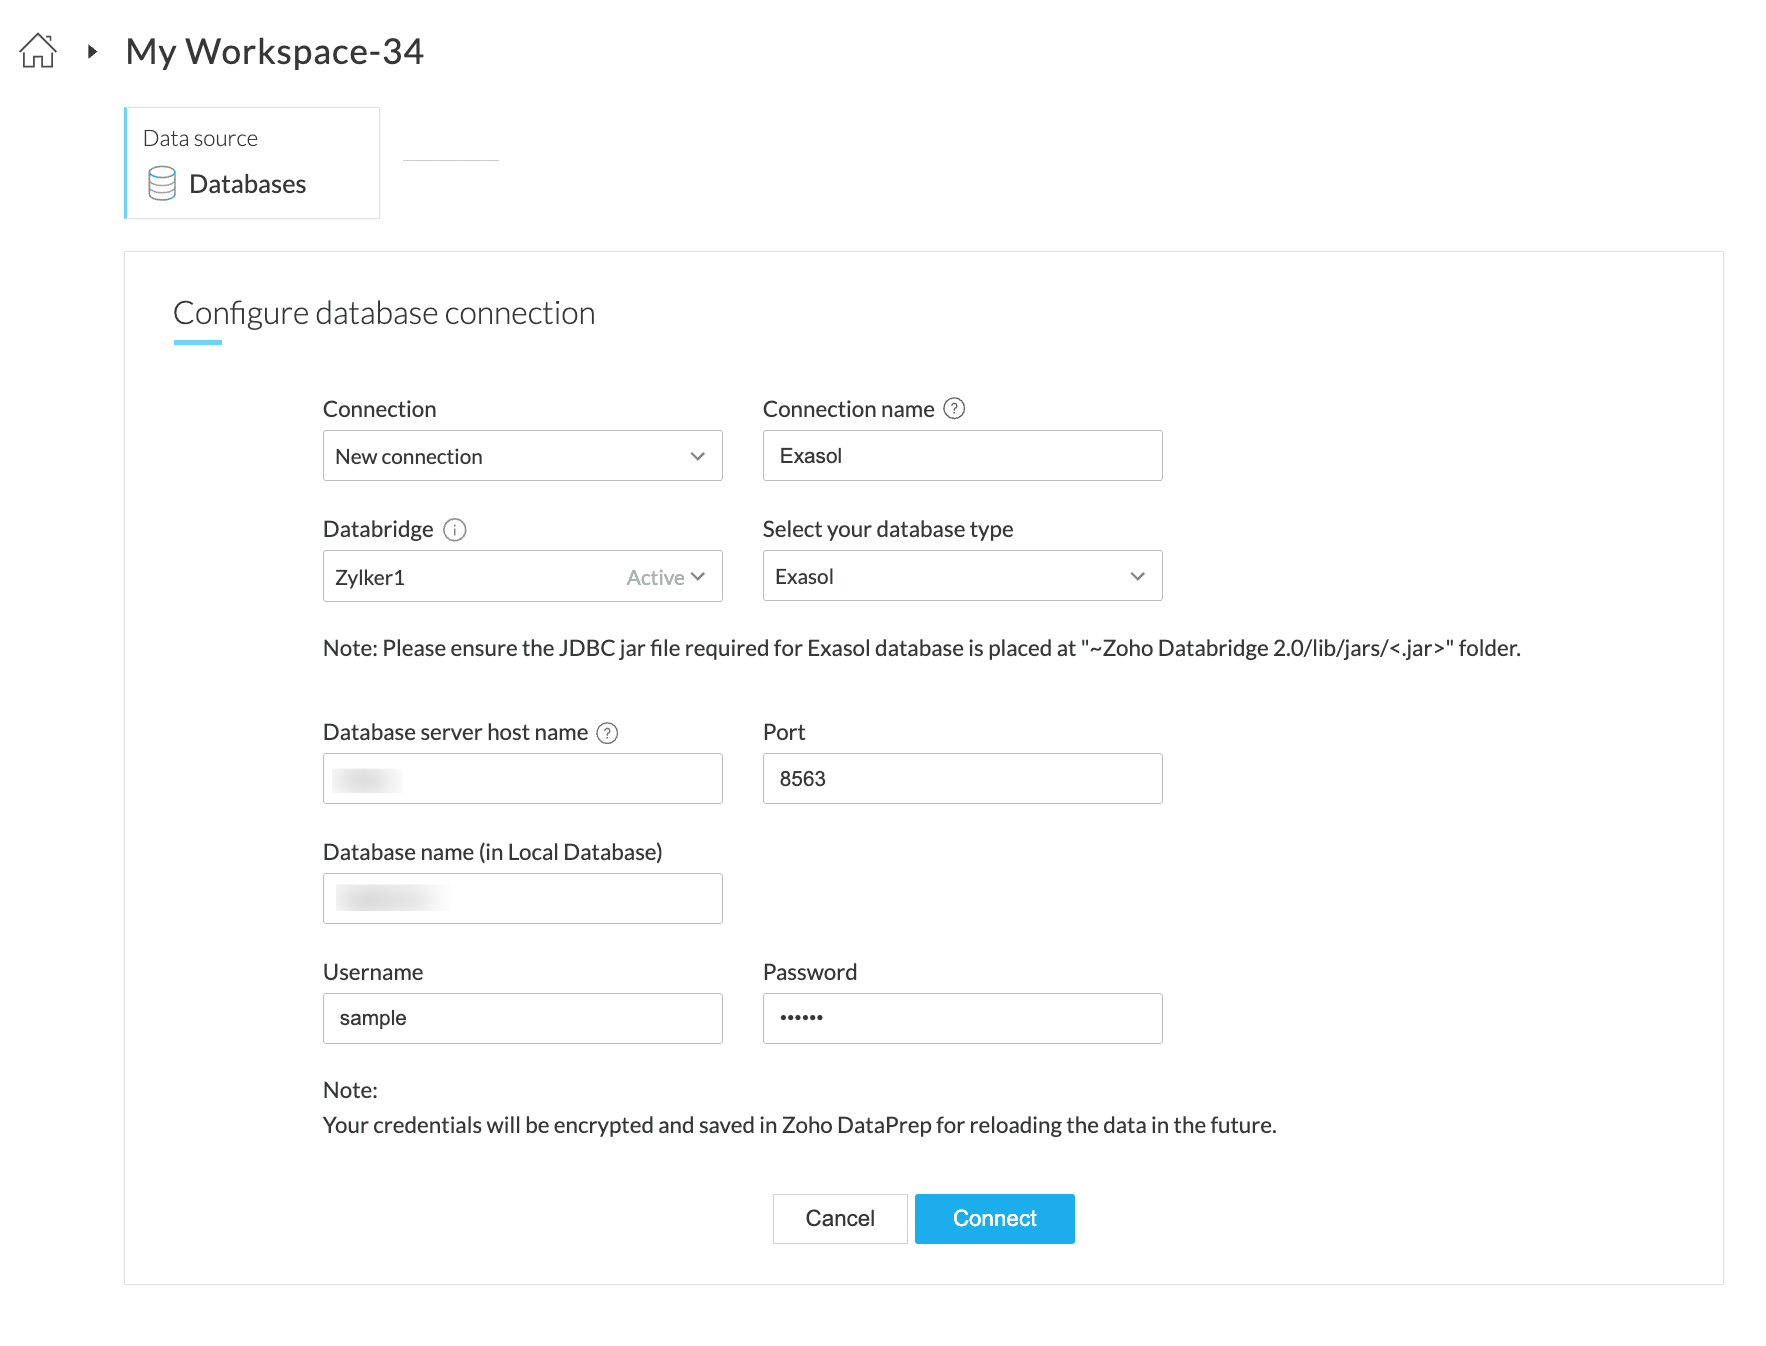Click the Username field containing sample
The width and height of the screenshot is (1766, 1346).
click(x=522, y=1018)
